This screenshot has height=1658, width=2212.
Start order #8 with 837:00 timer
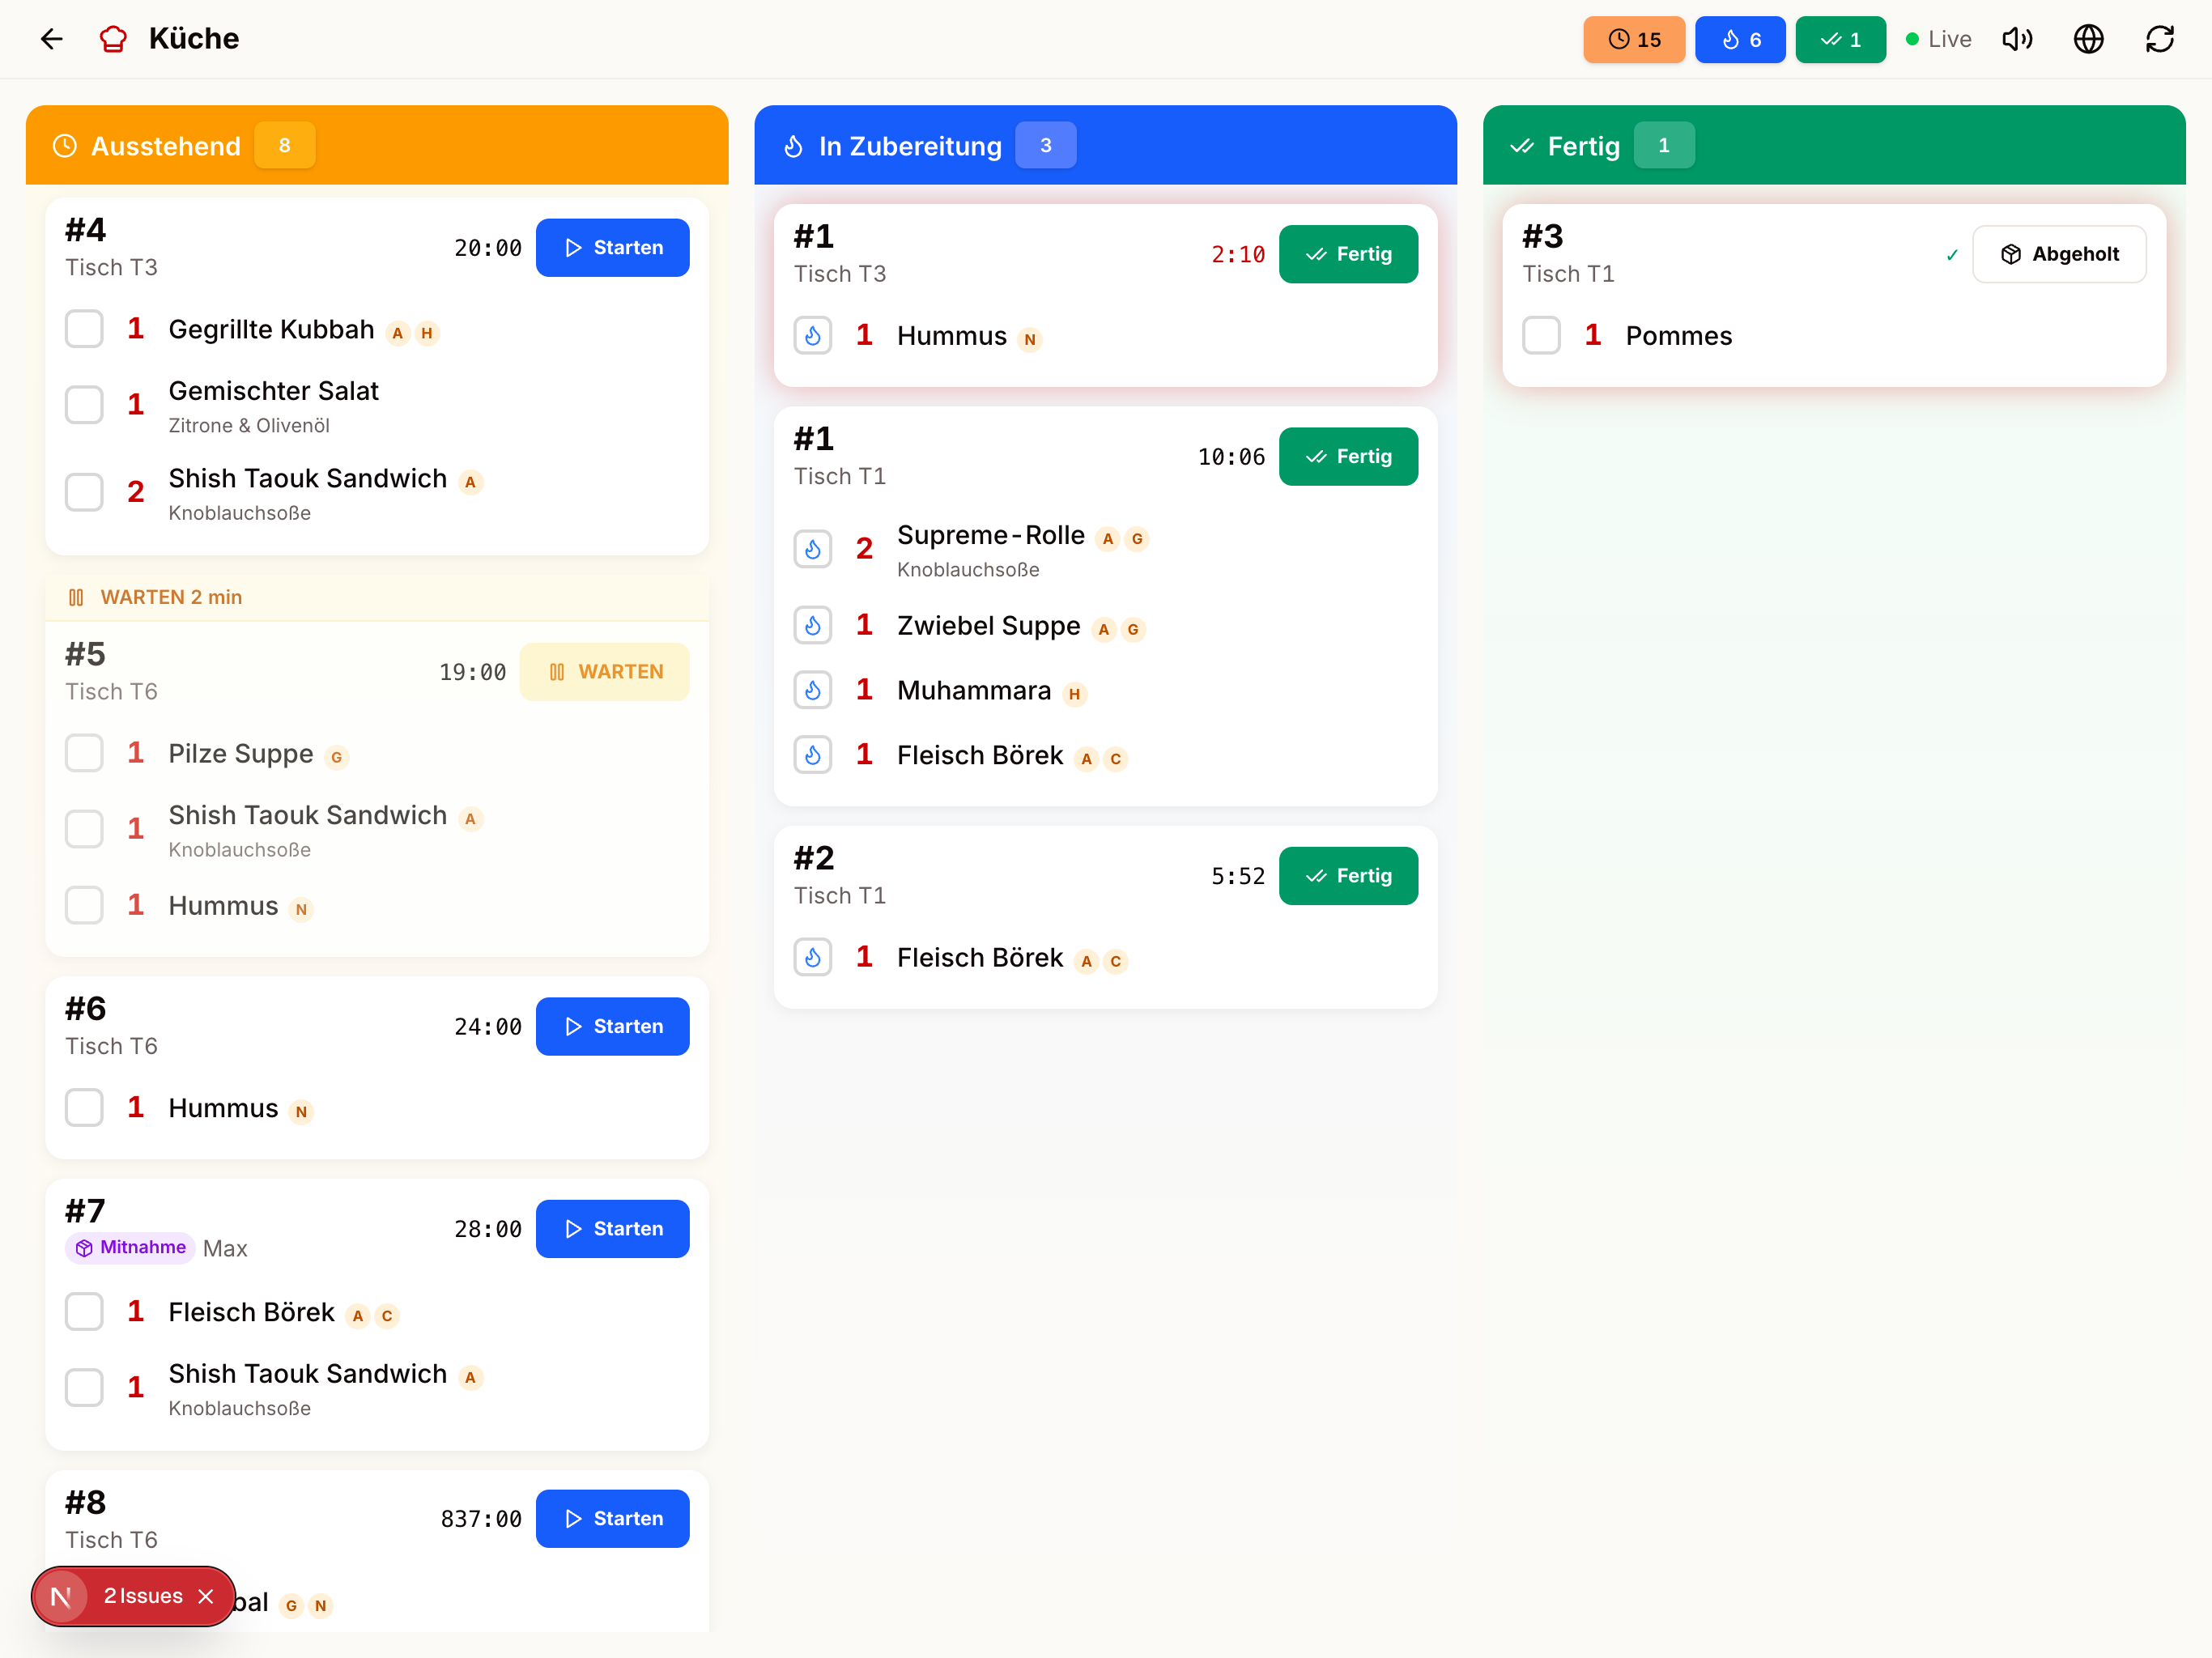point(612,1518)
